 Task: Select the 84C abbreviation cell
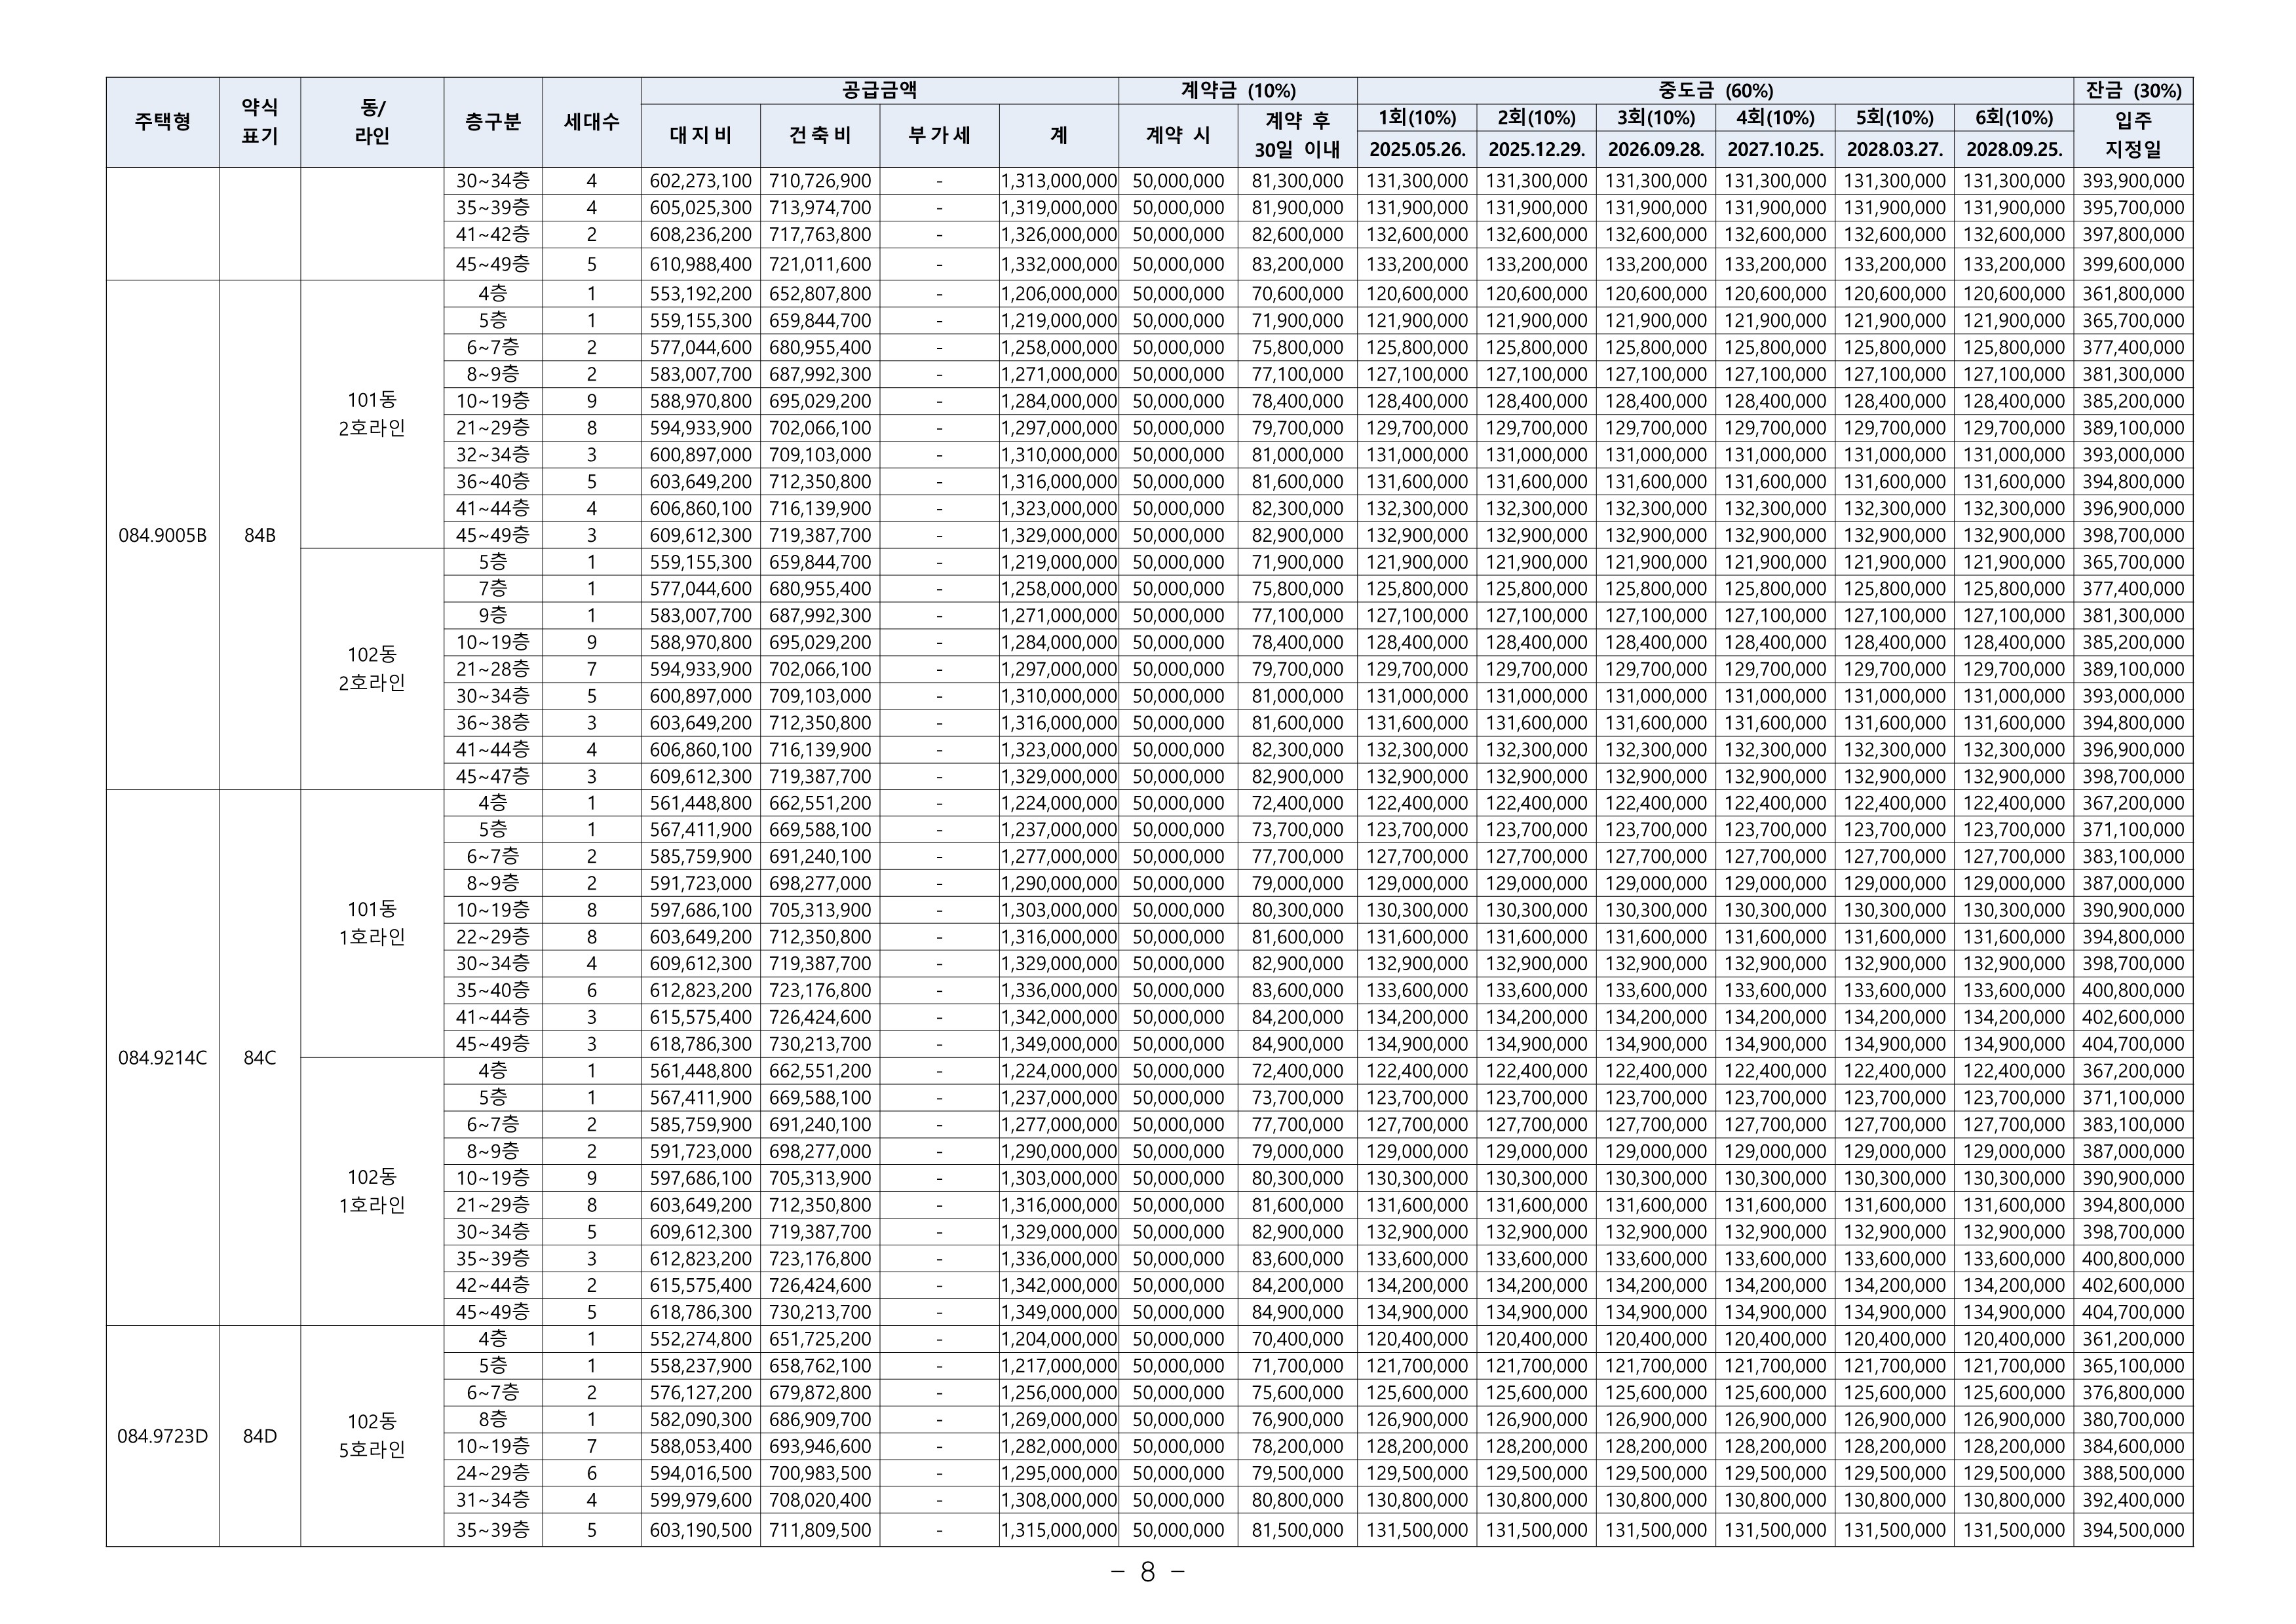(260, 1058)
